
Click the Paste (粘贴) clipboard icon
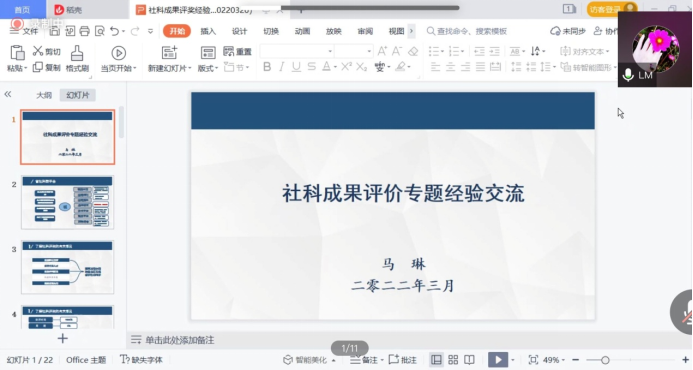[x=17, y=53]
